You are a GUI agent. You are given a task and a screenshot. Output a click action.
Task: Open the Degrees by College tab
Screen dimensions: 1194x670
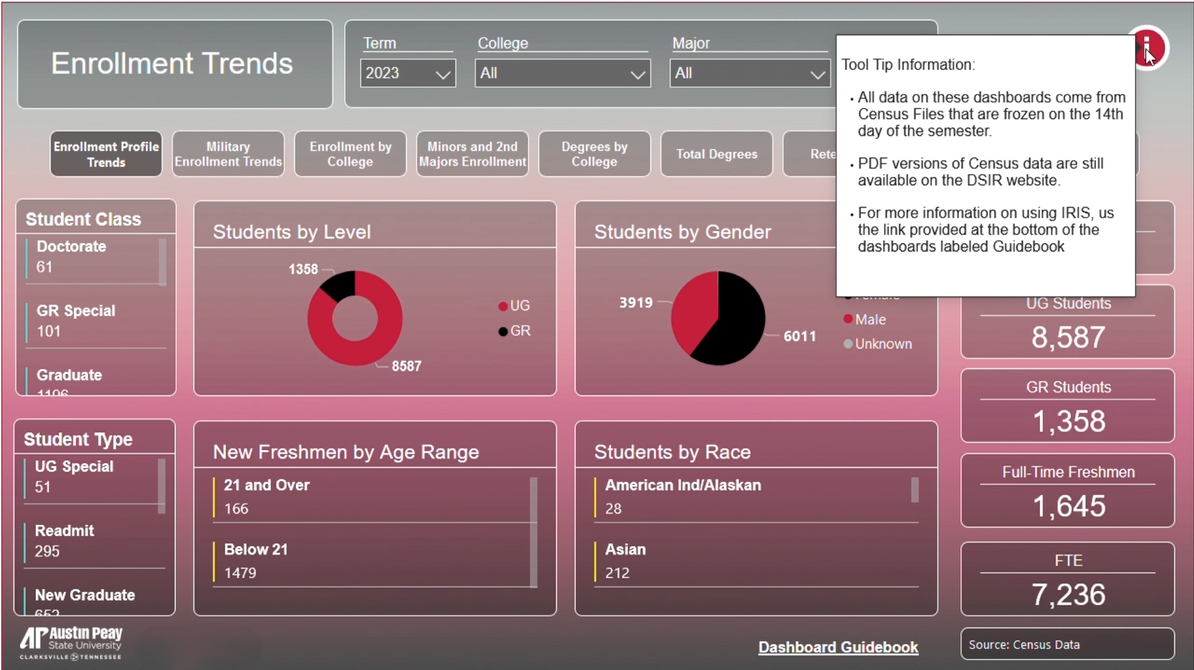point(594,154)
